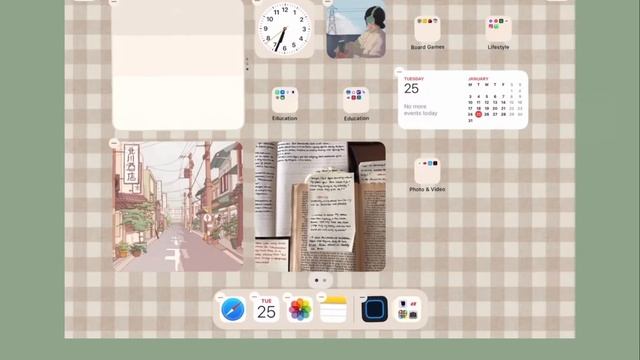This screenshot has height=360, width=640.
Task: Open the Calendar app in the dock
Action: [x=266, y=309]
